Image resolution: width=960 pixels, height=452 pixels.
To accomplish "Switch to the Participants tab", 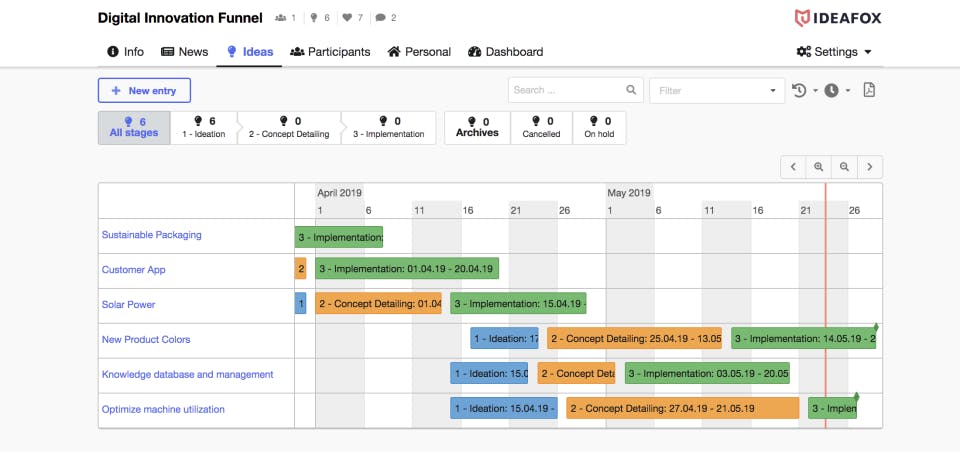I will pyautogui.click(x=330, y=52).
